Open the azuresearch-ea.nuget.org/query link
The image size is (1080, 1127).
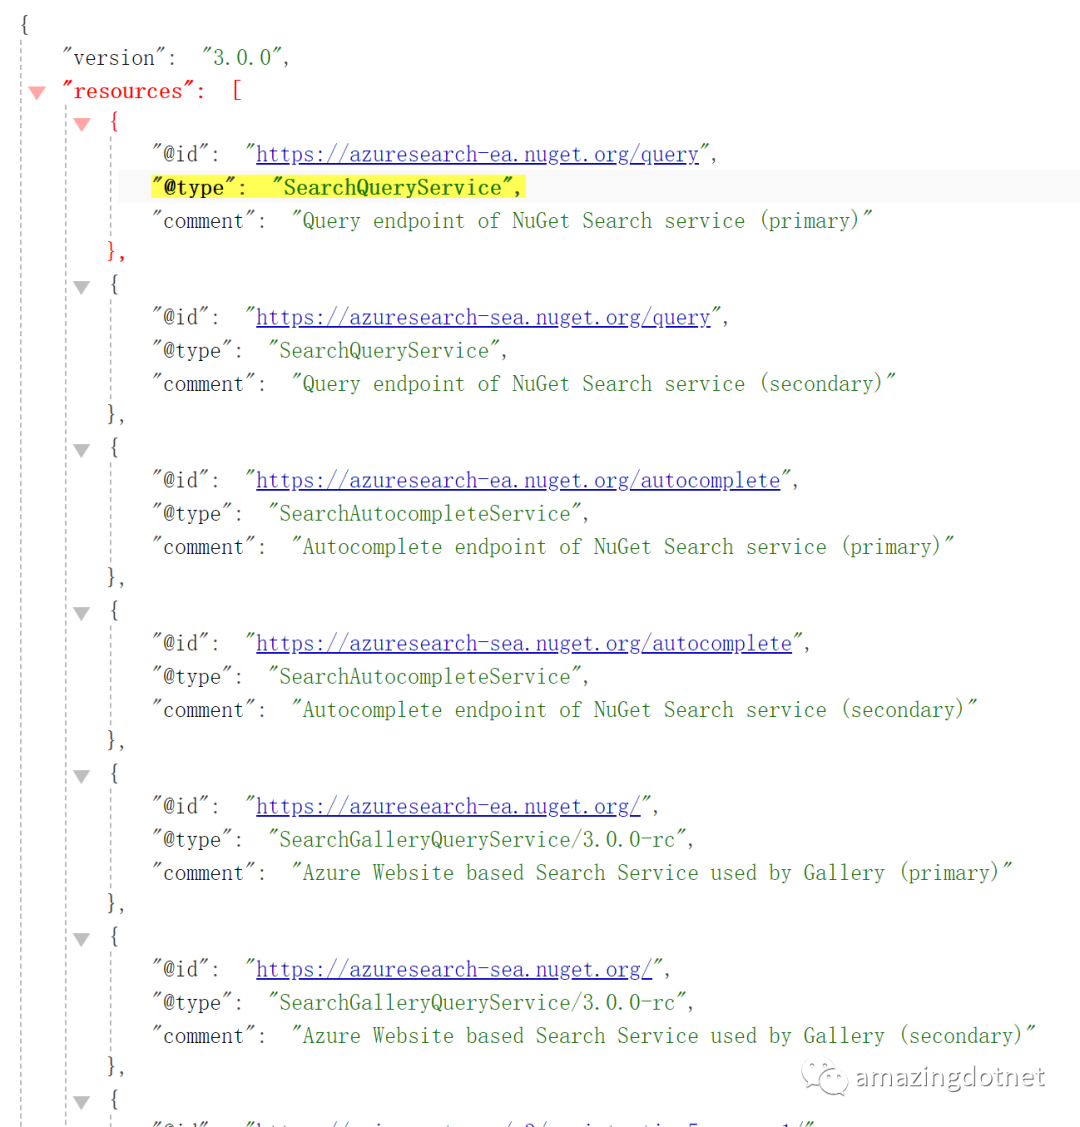(x=477, y=155)
